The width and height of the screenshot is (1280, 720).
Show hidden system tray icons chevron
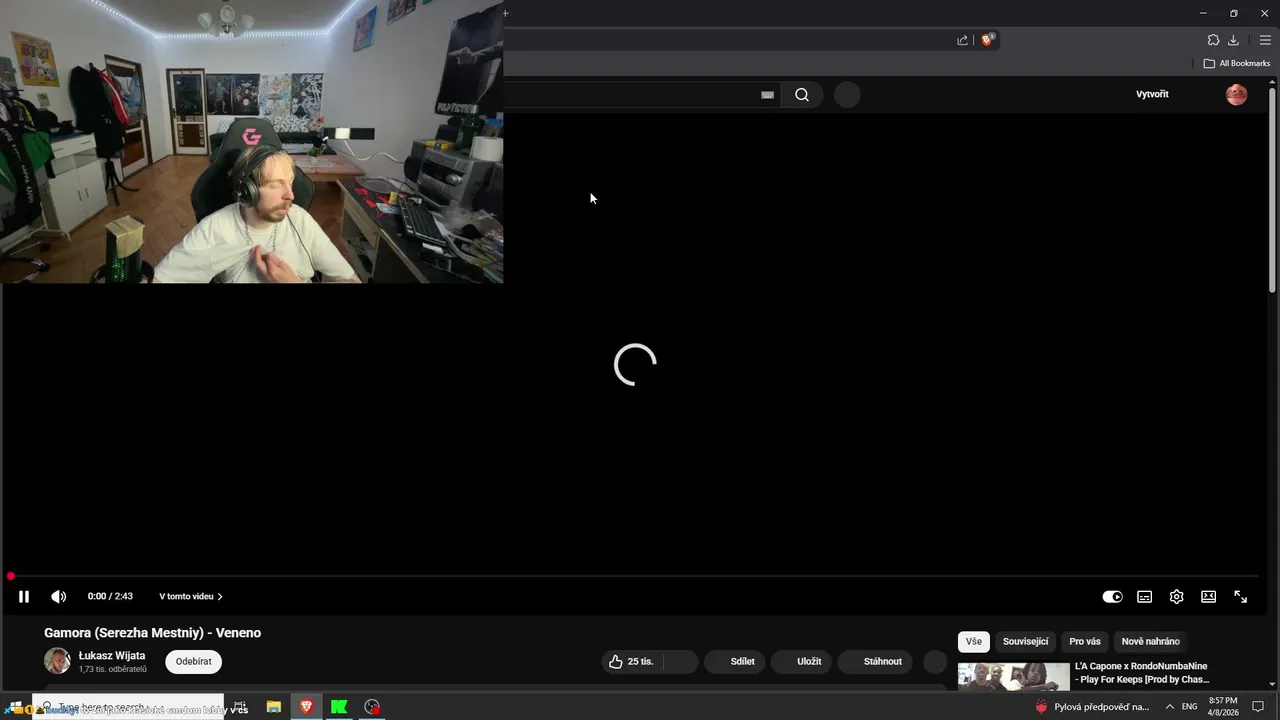(1170, 707)
